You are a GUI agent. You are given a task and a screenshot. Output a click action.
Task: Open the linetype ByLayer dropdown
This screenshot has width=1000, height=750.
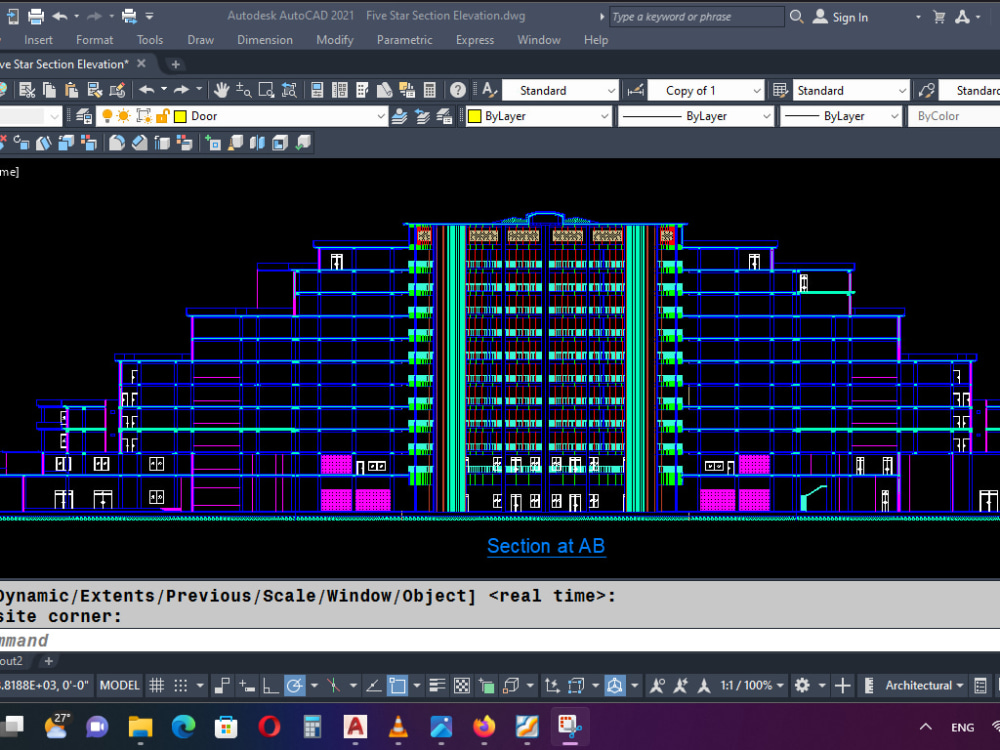tap(764, 116)
